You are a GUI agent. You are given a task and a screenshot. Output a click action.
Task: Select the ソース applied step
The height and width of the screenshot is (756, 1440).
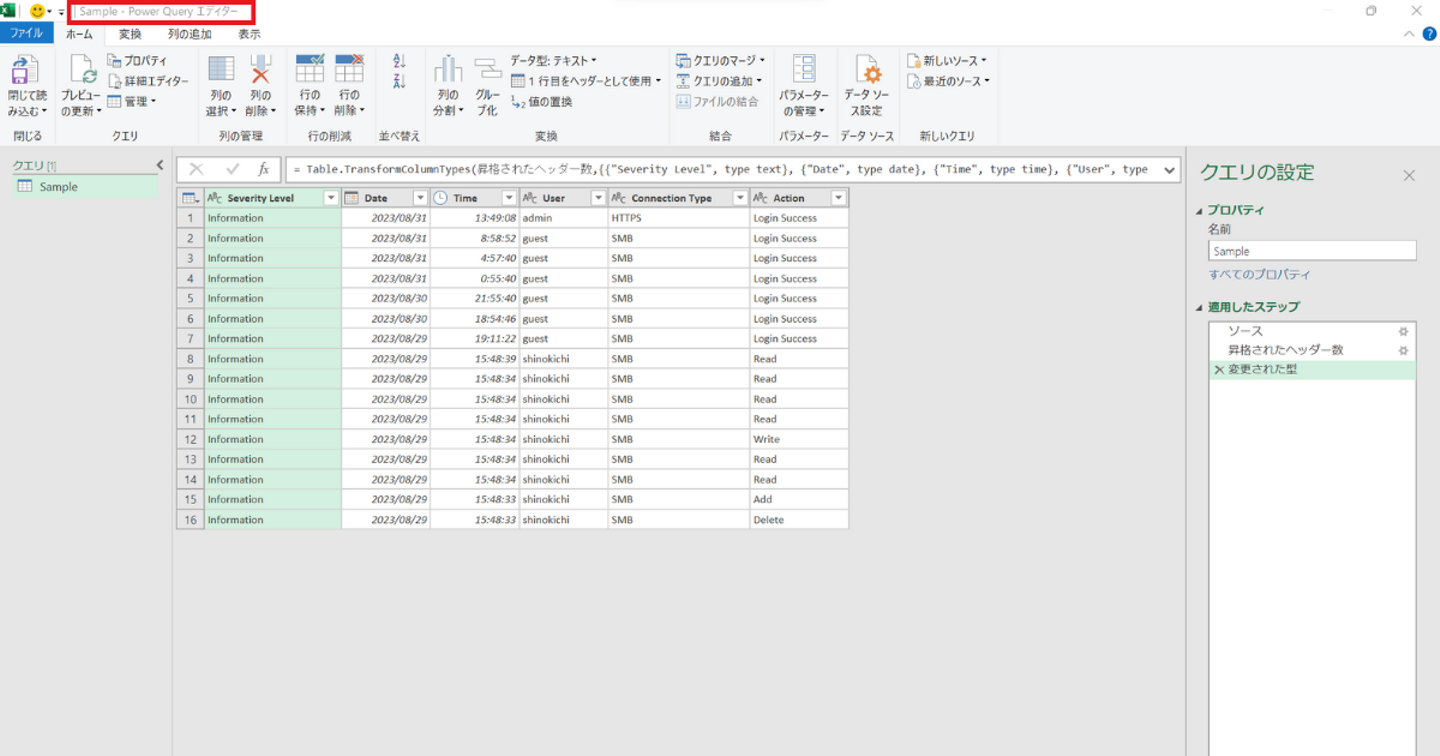pyautogui.click(x=1245, y=331)
